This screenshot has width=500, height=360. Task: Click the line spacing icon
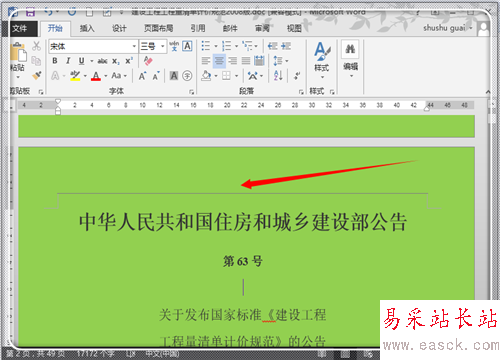tap(278, 61)
